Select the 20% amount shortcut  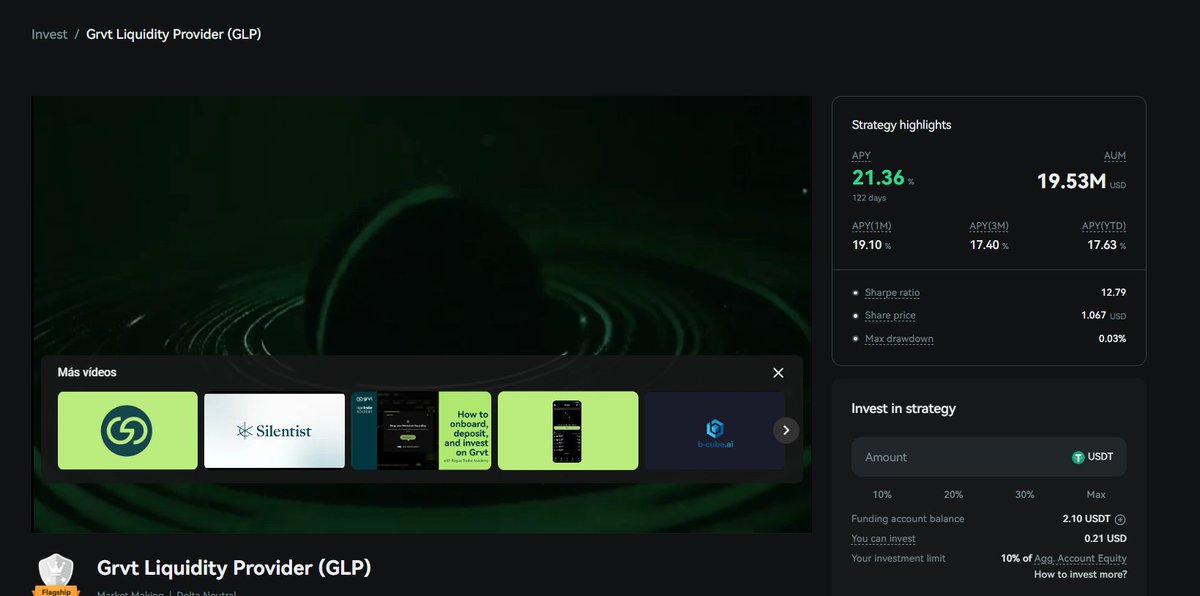pos(953,495)
